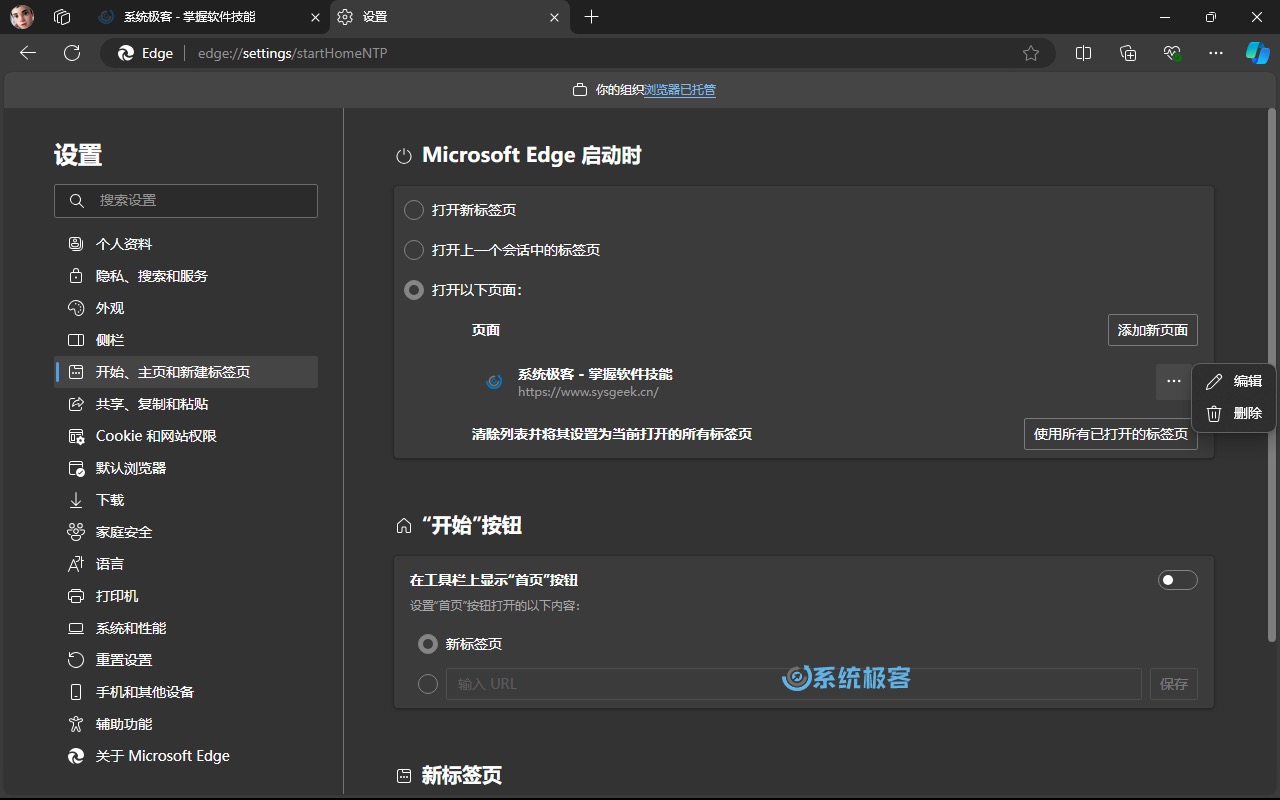The image size is (1280, 800).
Task: Select 开始、主页和新建标签页 in sidebar
Action: click(x=186, y=372)
